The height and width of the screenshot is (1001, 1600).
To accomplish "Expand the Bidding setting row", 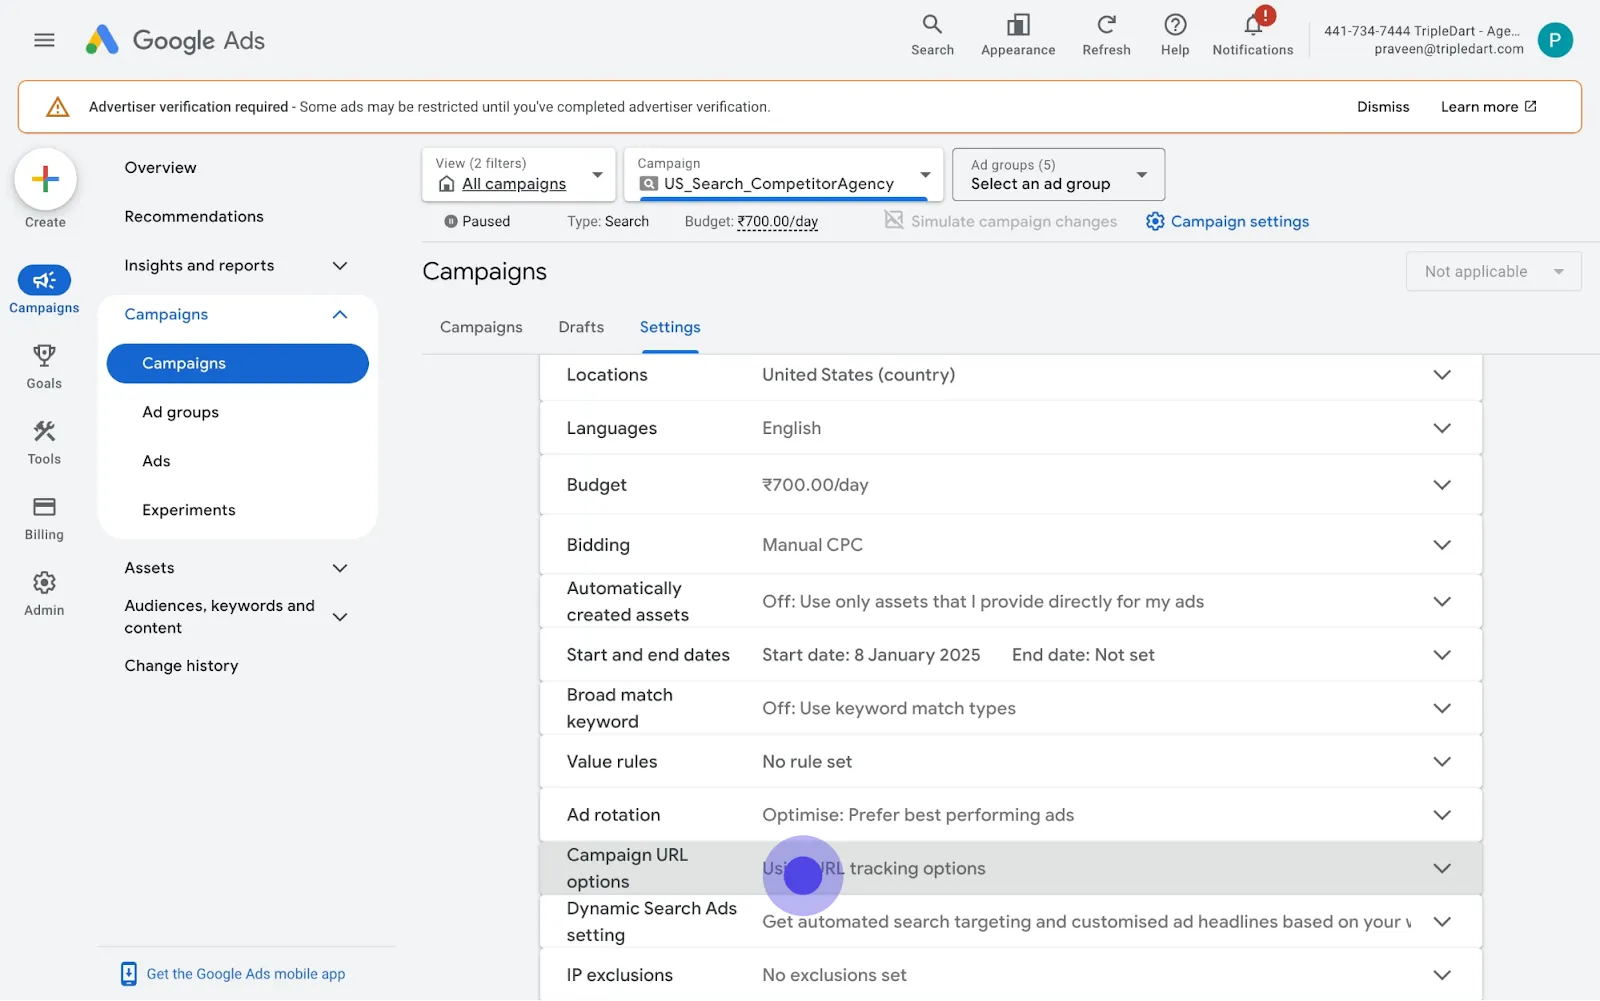I will [x=1010, y=545].
